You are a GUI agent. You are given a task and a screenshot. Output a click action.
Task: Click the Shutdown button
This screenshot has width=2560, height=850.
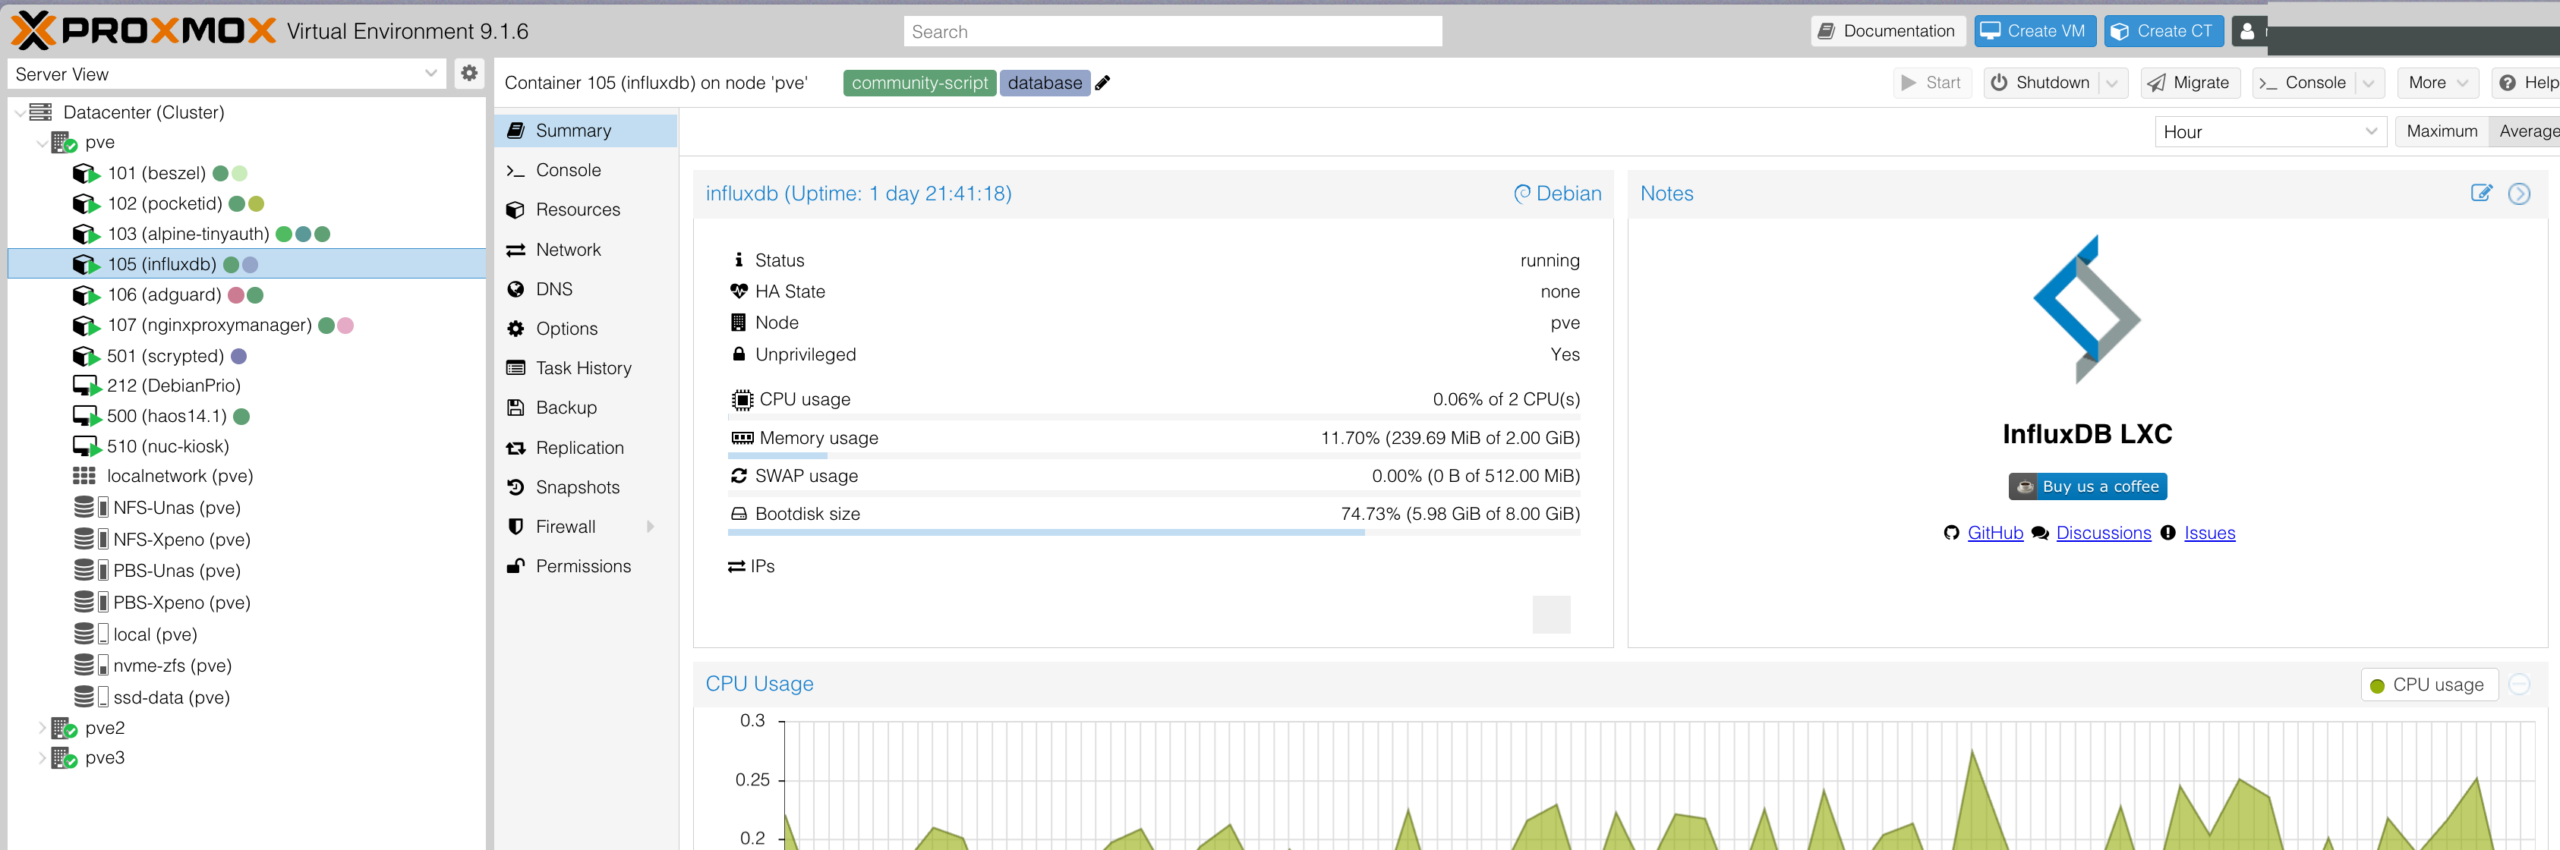pyautogui.click(x=2041, y=83)
